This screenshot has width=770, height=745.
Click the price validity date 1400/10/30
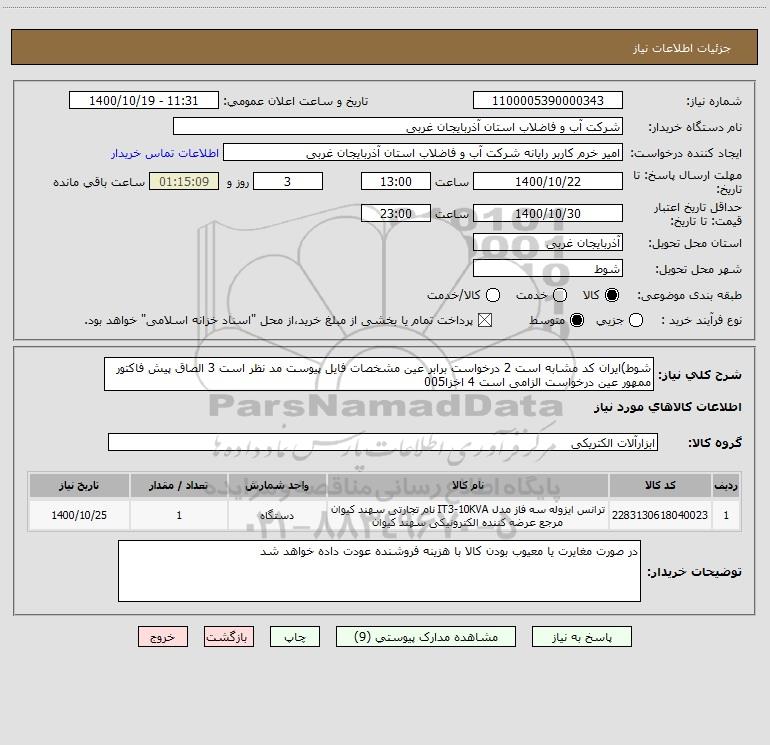tap(548, 213)
